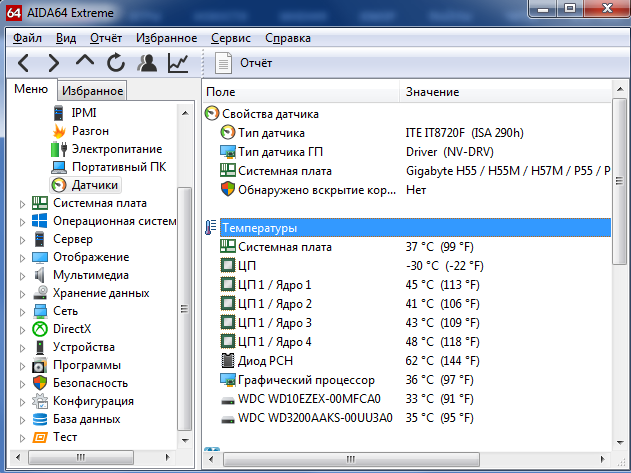This screenshot has width=631, height=473.
Task: Expand the Конфигурация tree node
Action: point(22,402)
